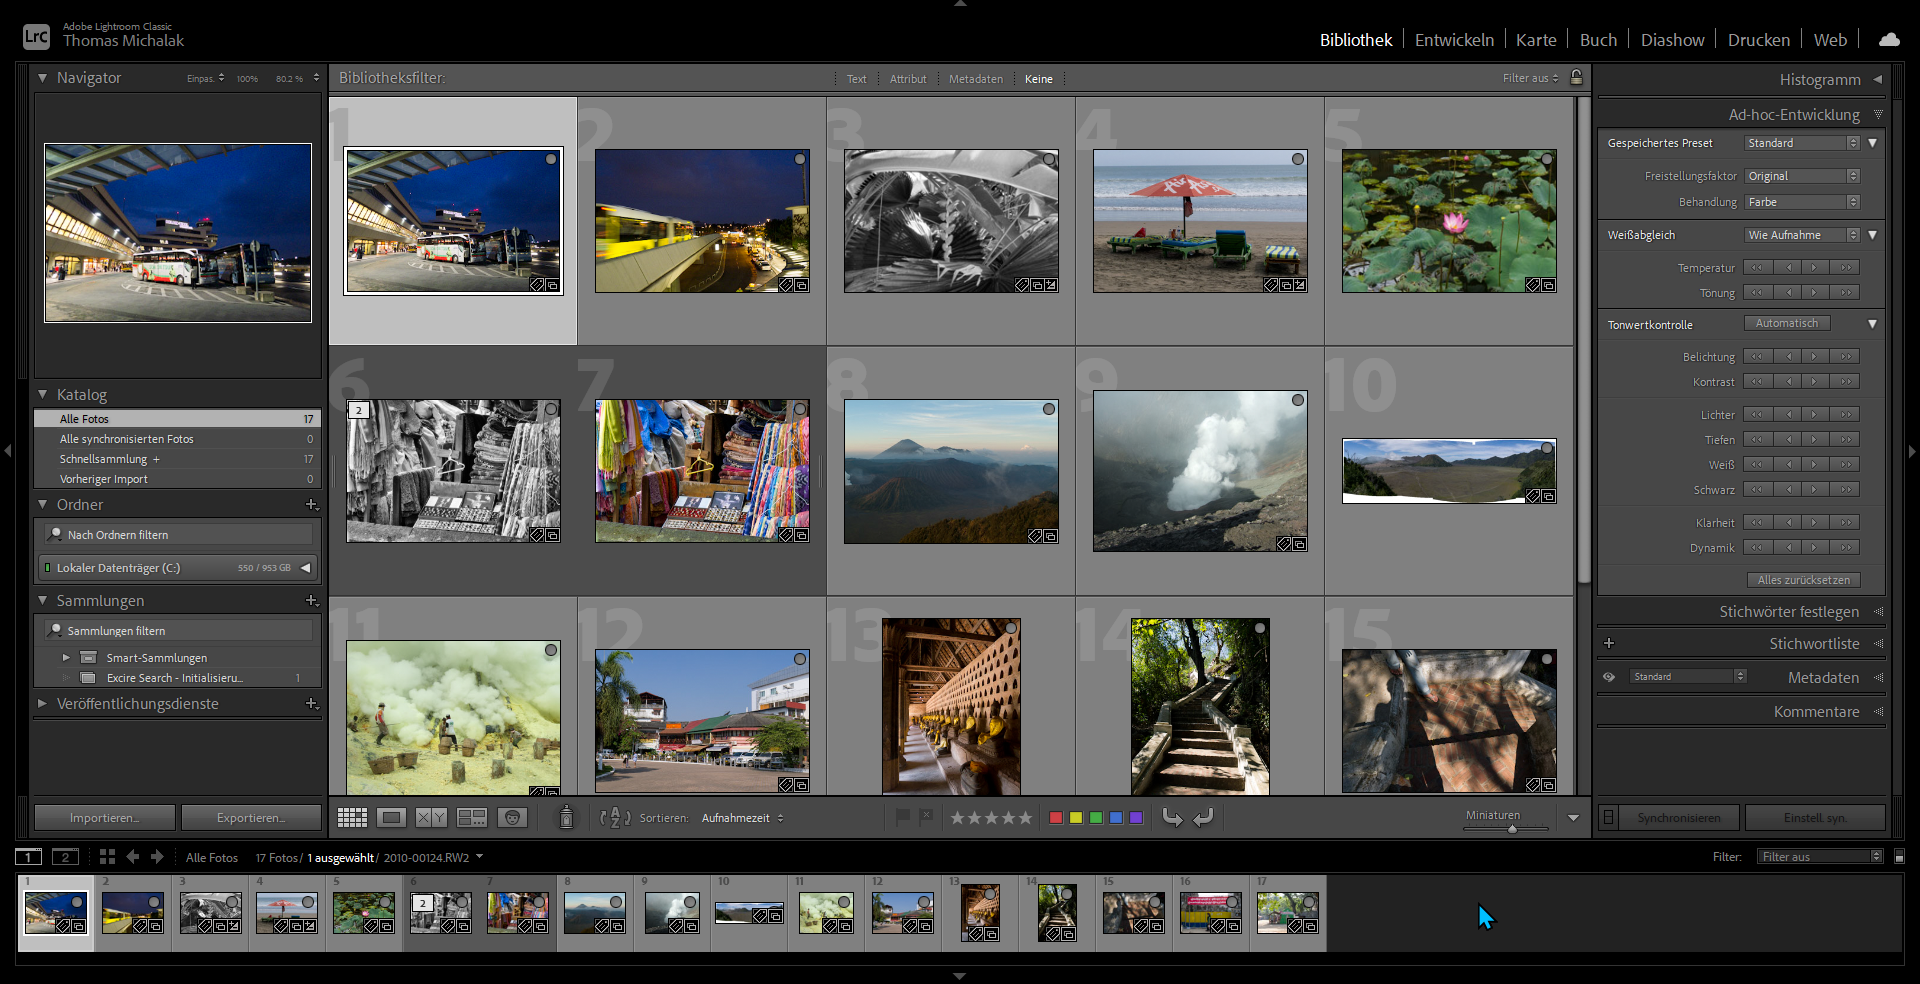1920x984 pixels.
Task: Show main window display 1
Action: (29, 857)
